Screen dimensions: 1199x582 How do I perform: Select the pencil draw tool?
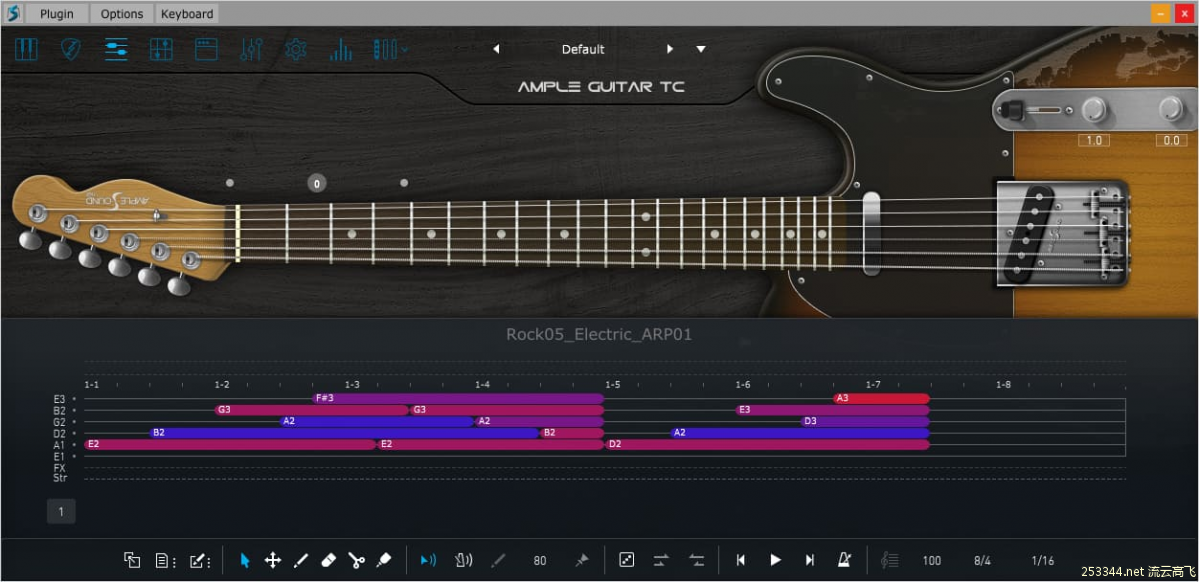(x=301, y=561)
